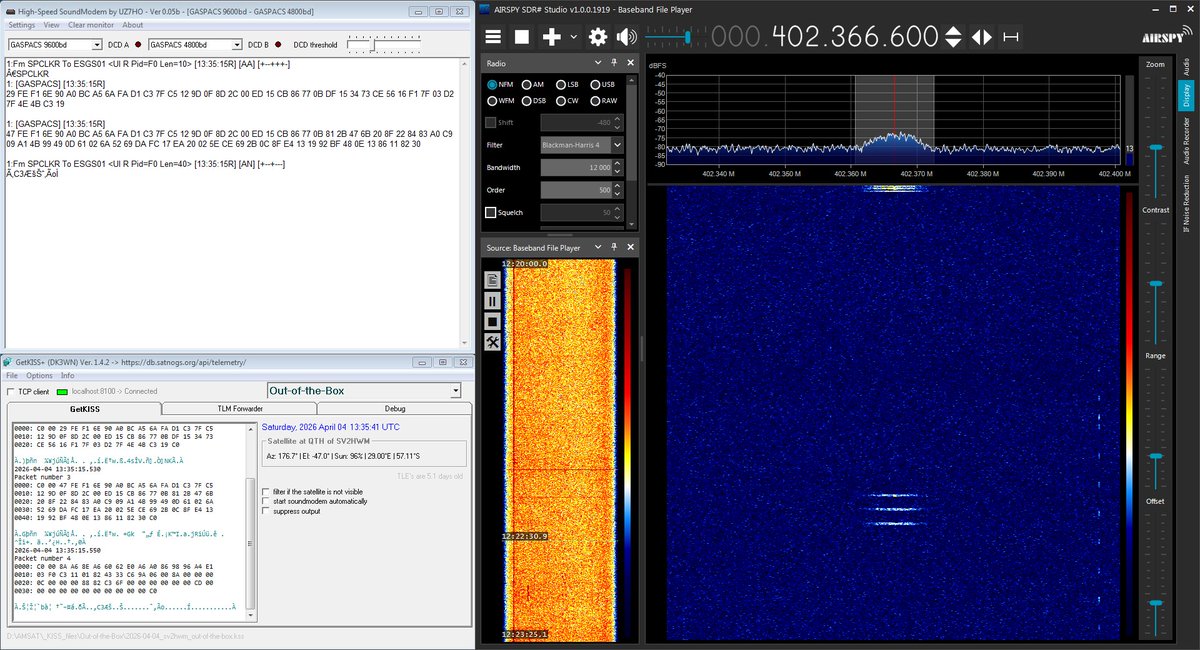Viewport: 1200px width, 650px height.
Task: Open SDR# settings gear
Action: click(598, 37)
